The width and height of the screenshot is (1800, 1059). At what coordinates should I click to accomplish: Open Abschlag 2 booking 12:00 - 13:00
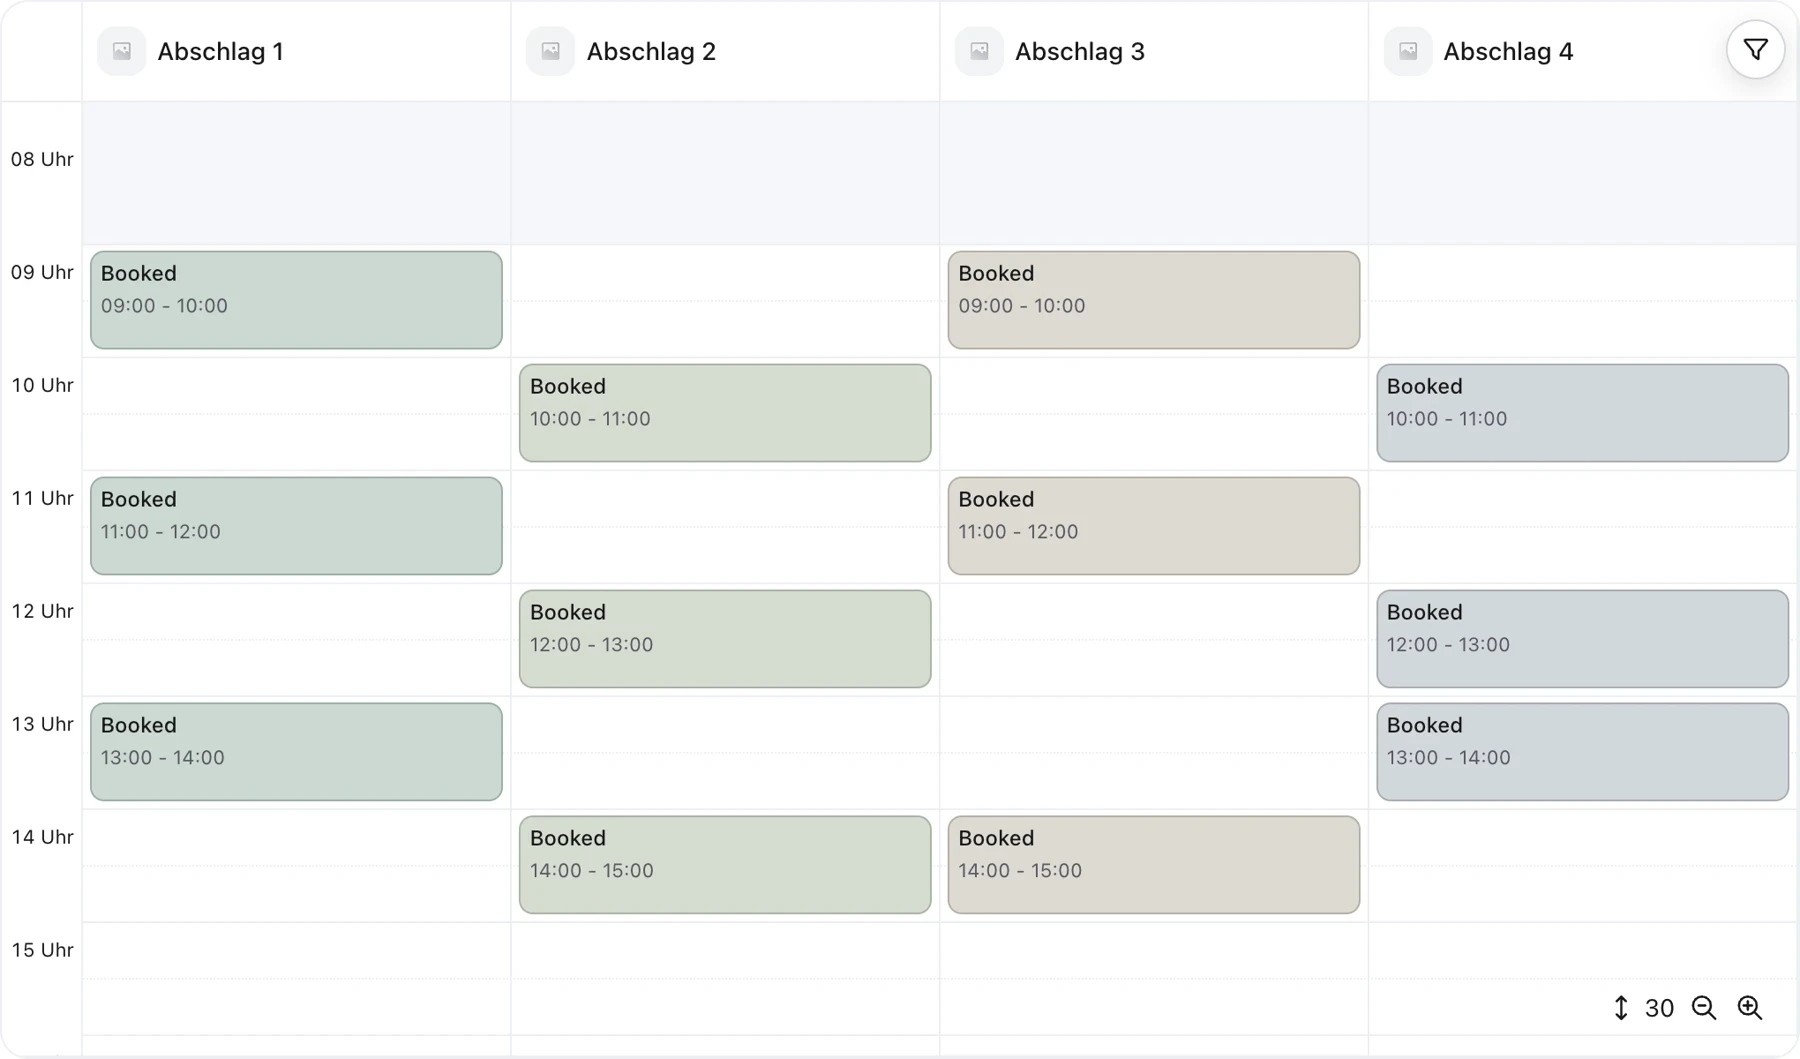pyautogui.click(x=725, y=639)
